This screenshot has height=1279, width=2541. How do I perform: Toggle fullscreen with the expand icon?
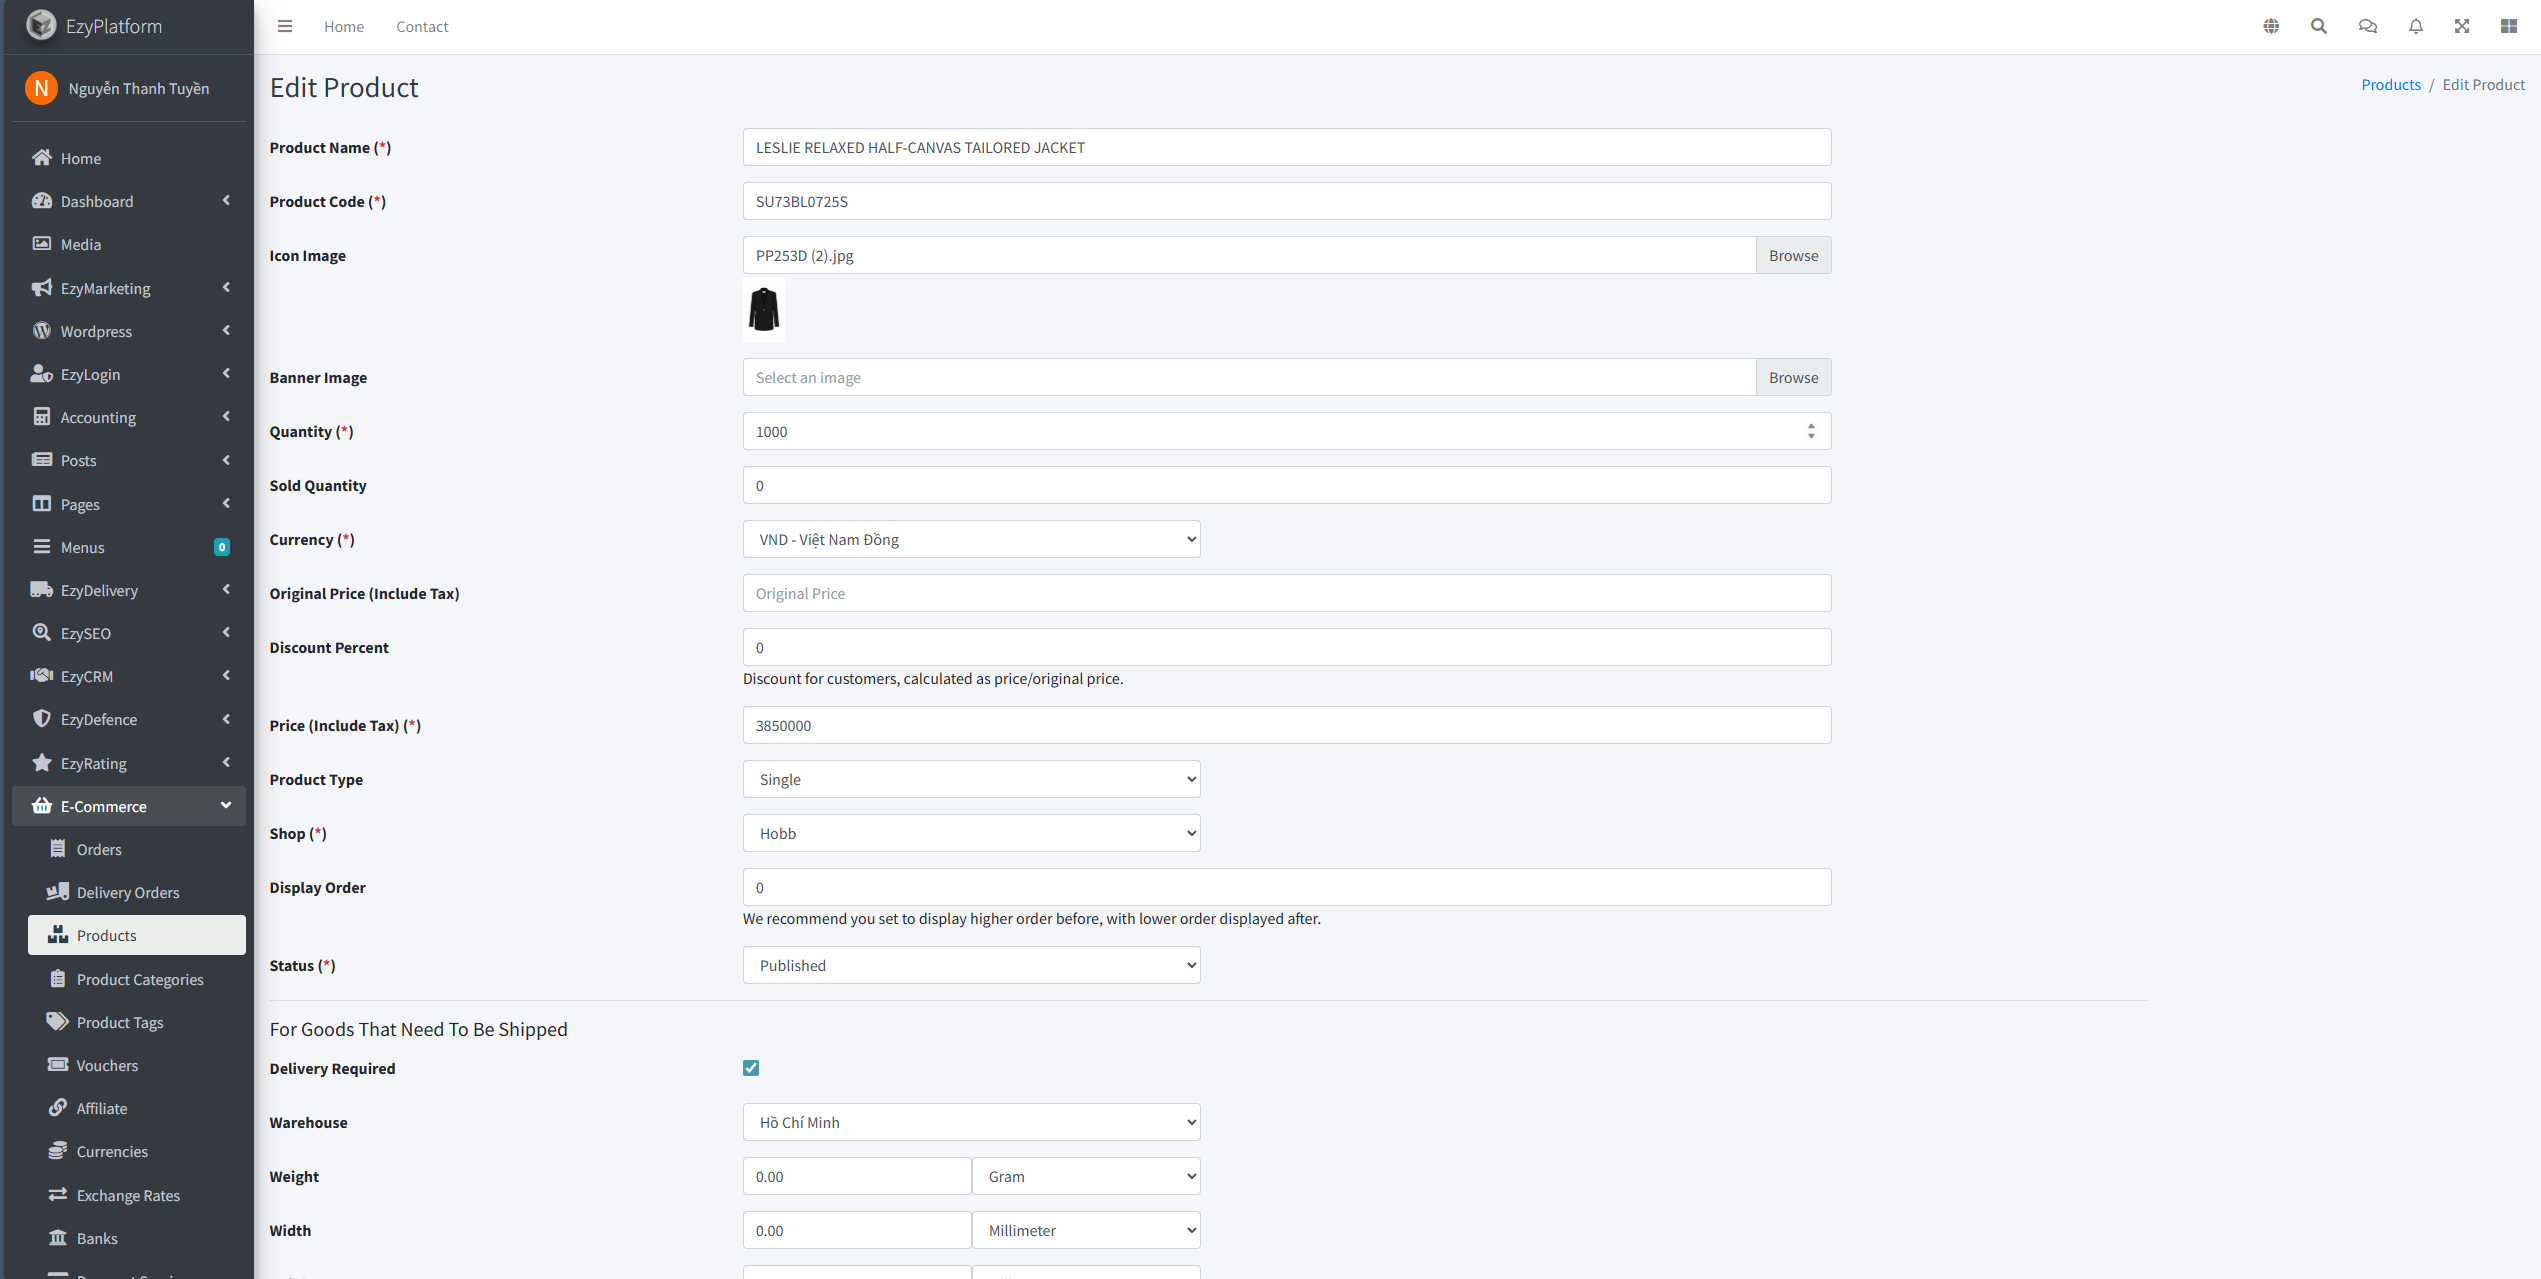tap(2462, 26)
